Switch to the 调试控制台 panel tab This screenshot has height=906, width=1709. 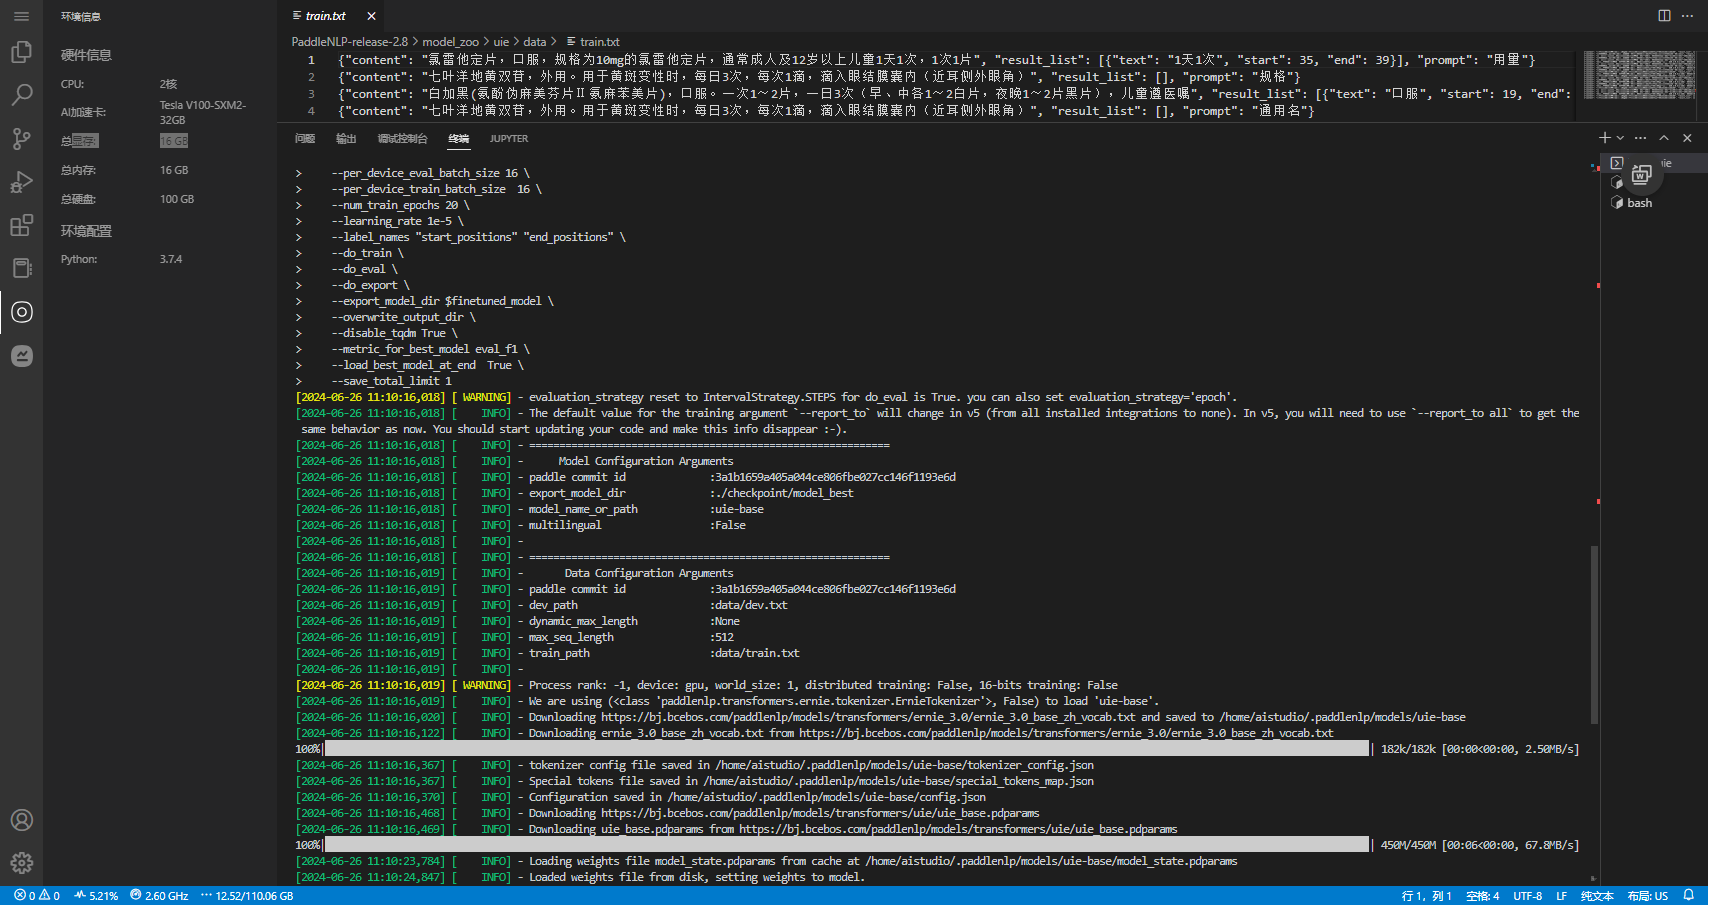pyautogui.click(x=402, y=139)
